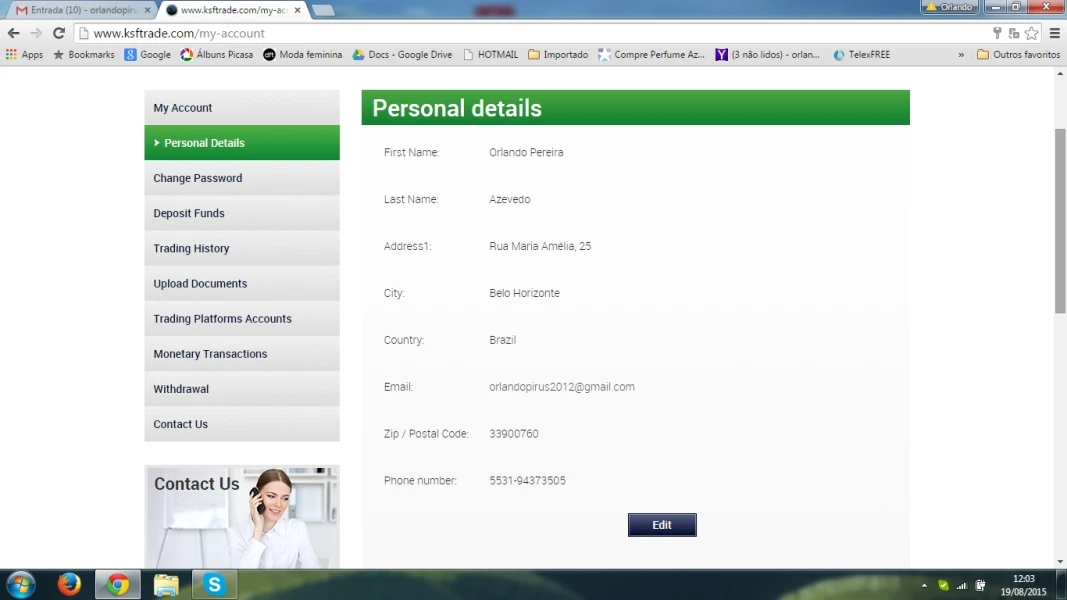Image resolution: width=1067 pixels, height=600 pixels.
Task: Click the Contact Us banner image
Action: (242, 517)
